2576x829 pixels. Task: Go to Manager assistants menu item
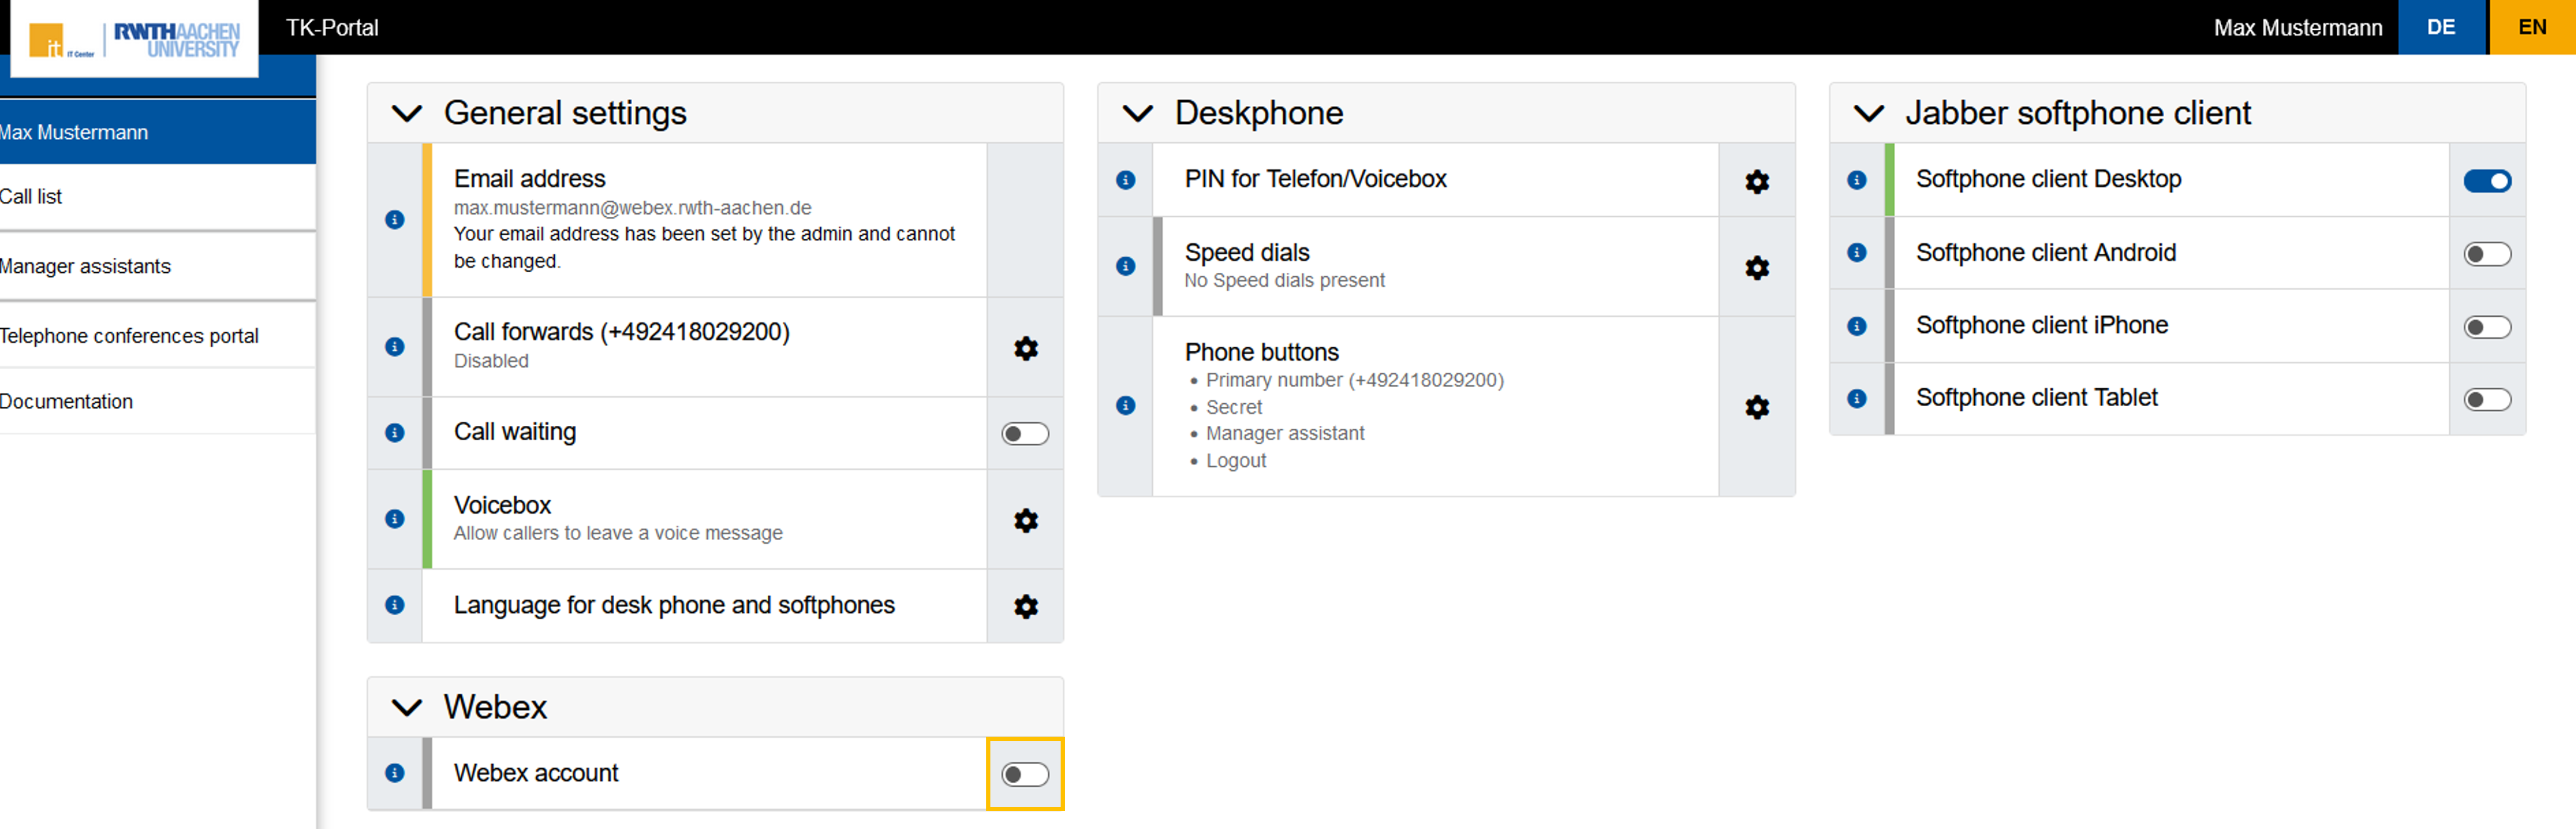point(86,266)
